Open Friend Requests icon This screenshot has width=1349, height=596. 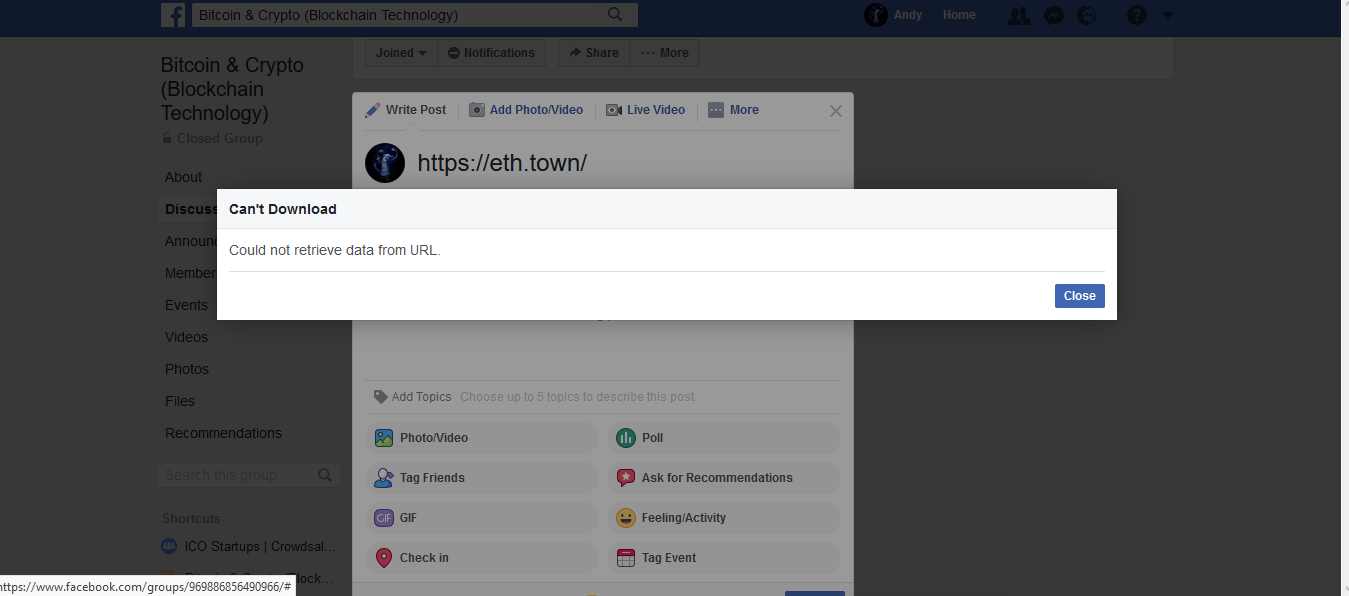click(1018, 16)
